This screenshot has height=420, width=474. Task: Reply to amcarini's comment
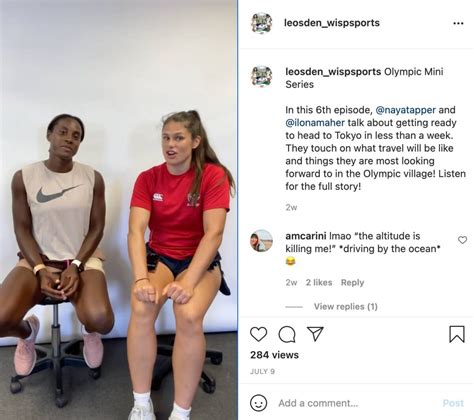coord(352,282)
